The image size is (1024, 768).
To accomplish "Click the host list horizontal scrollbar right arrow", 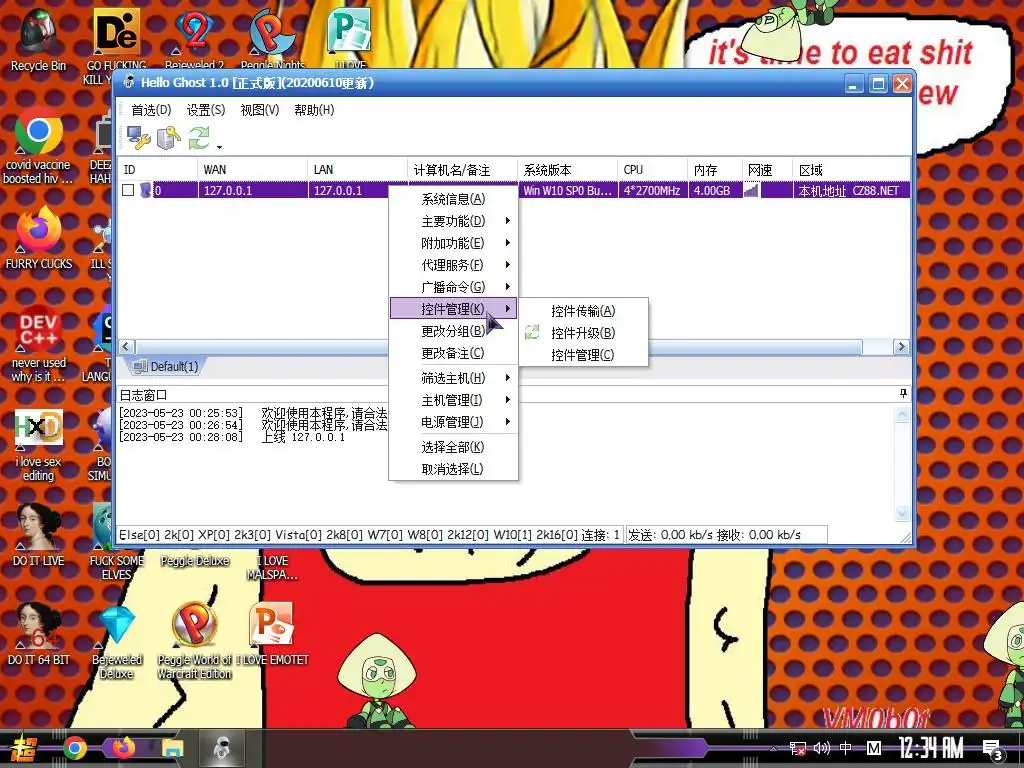I will coord(901,347).
